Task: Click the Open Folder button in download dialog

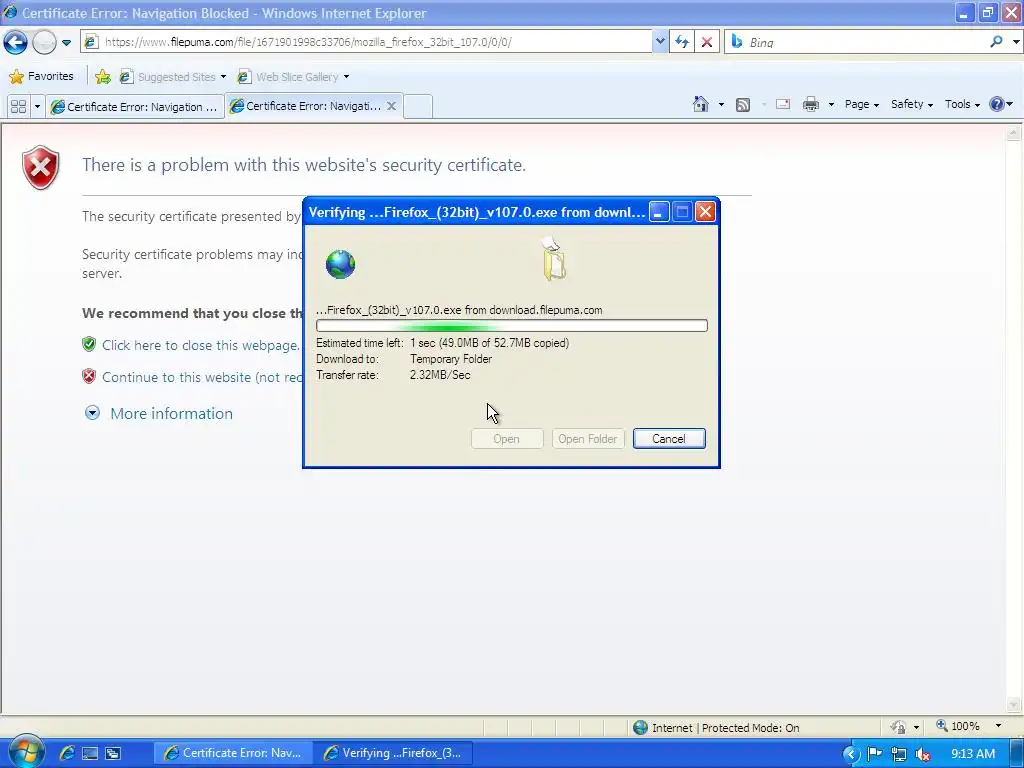Action: click(588, 439)
